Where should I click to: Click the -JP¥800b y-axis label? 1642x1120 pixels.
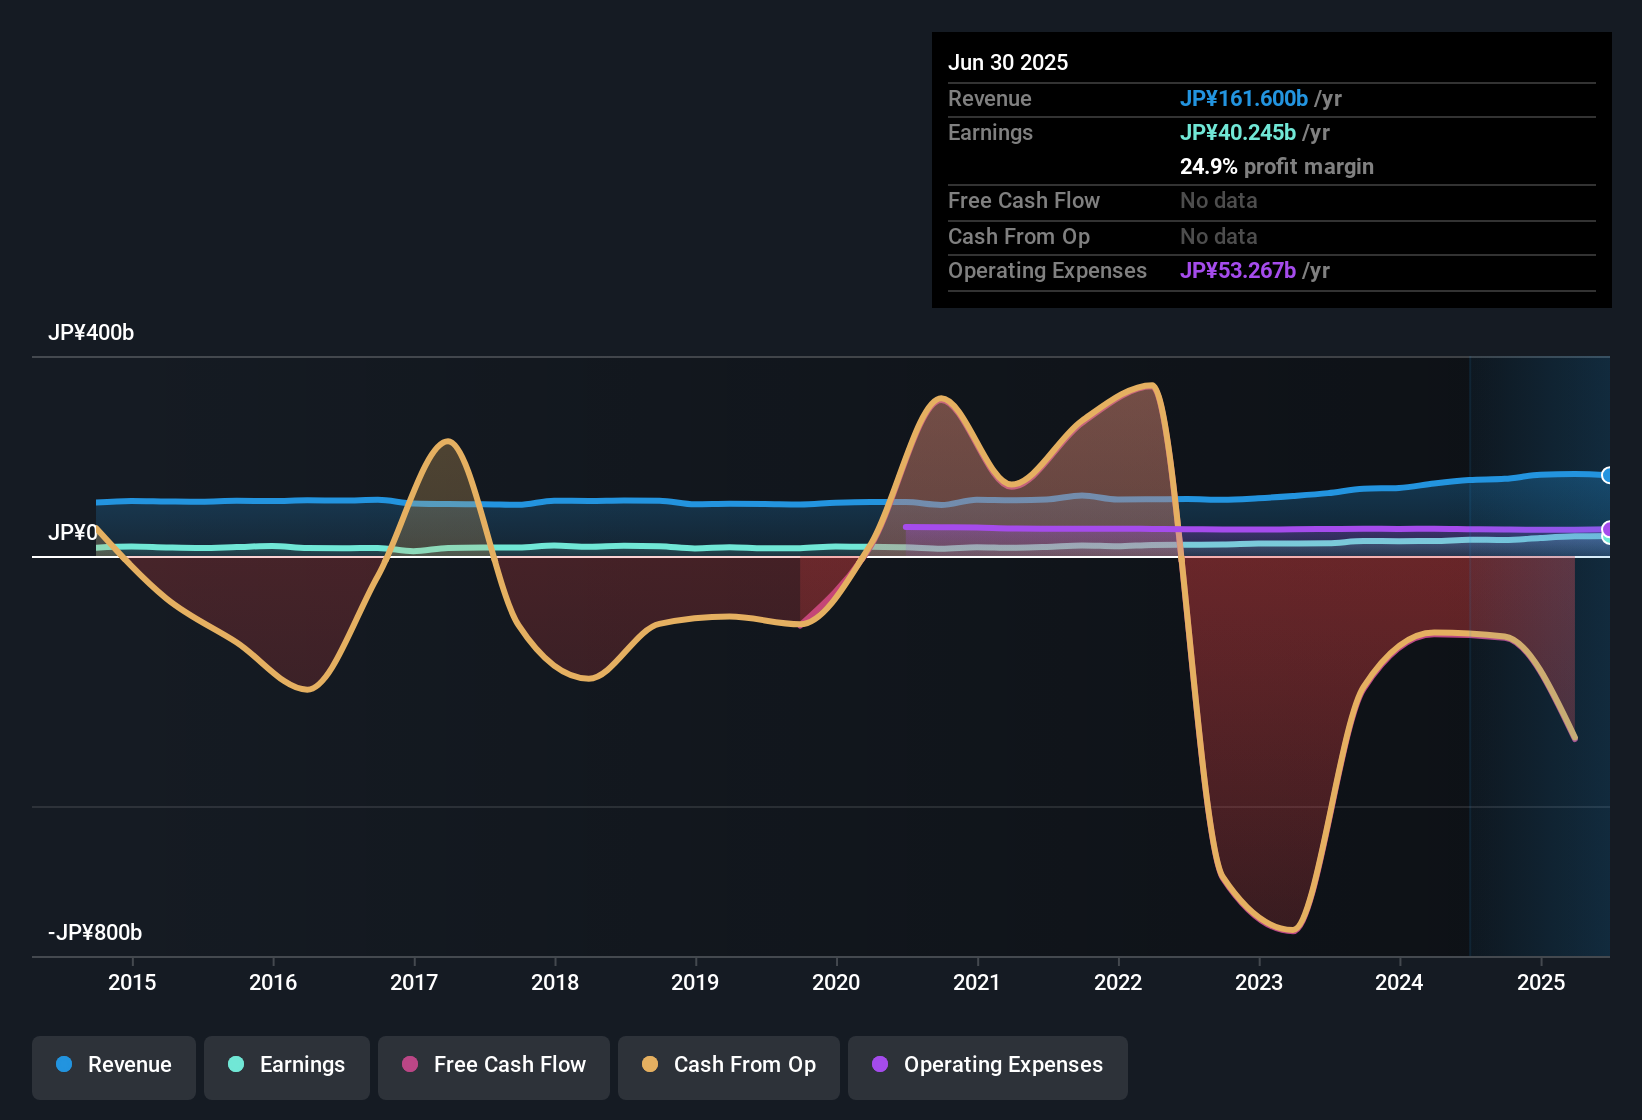[x=95, y=933]
